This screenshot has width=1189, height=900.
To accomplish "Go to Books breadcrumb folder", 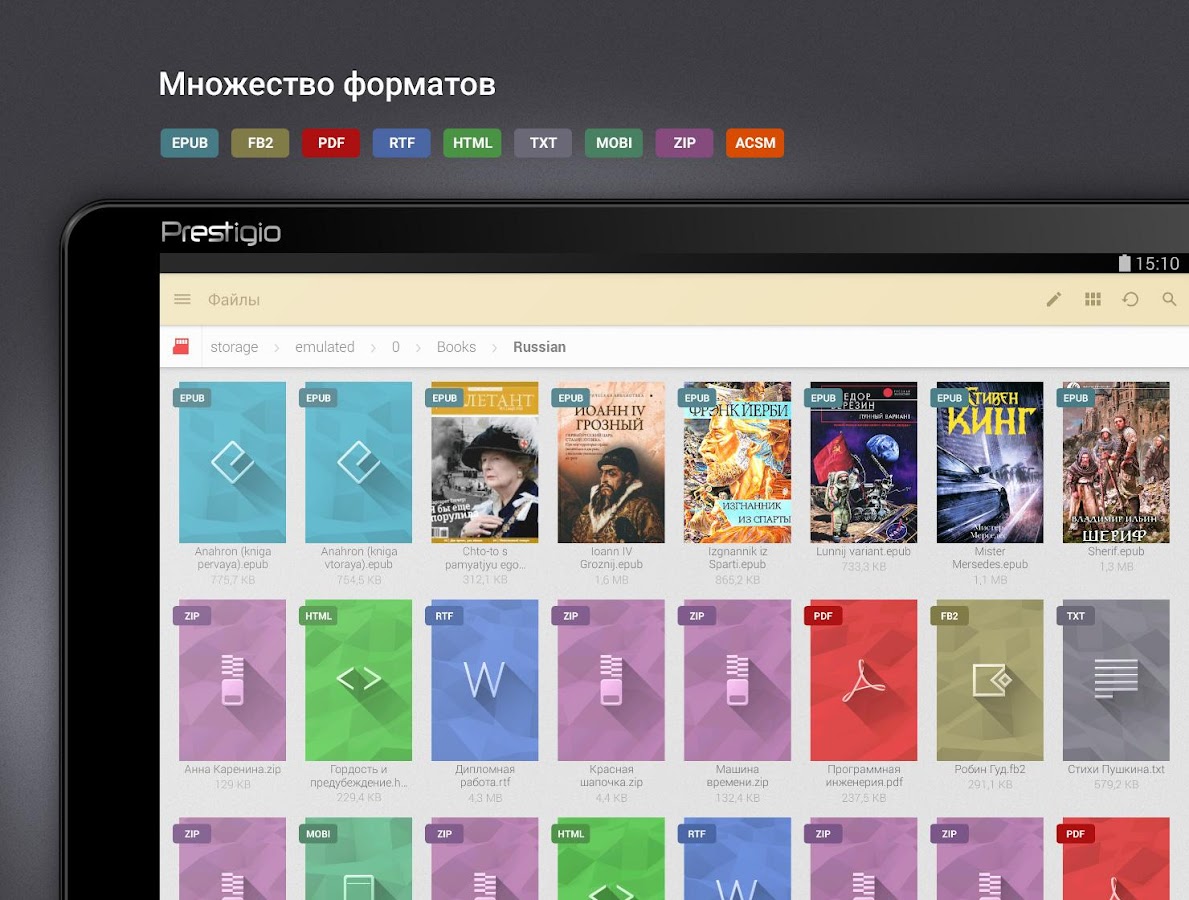I will pyautogui.click(x=456, y=347).
